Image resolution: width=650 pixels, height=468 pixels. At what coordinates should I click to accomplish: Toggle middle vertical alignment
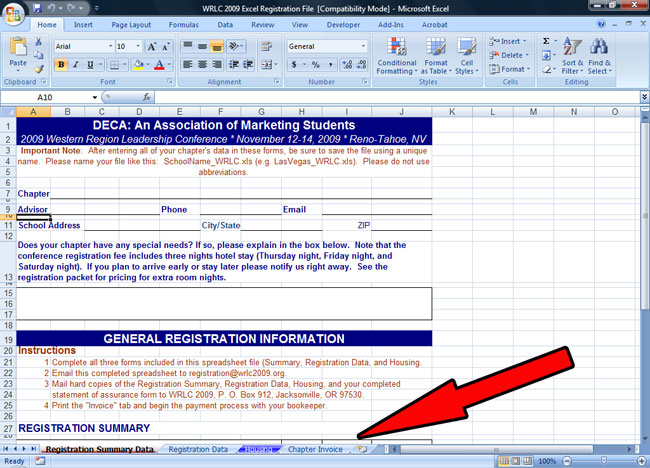(202, 46)
